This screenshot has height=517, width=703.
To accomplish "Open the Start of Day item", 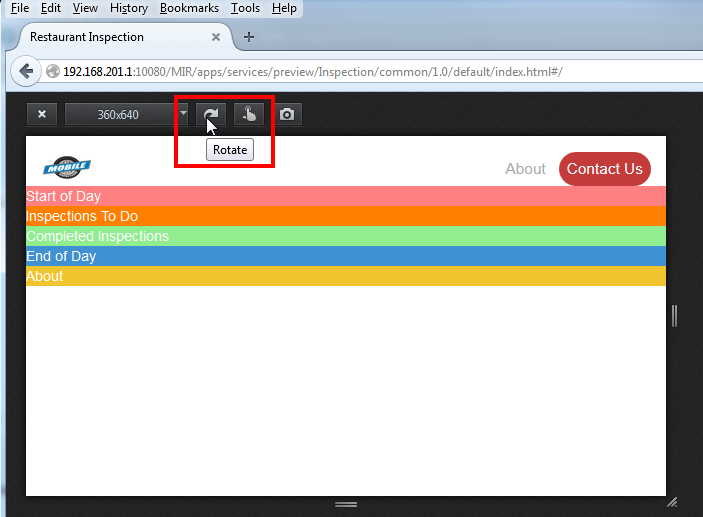I will [346, 196].
